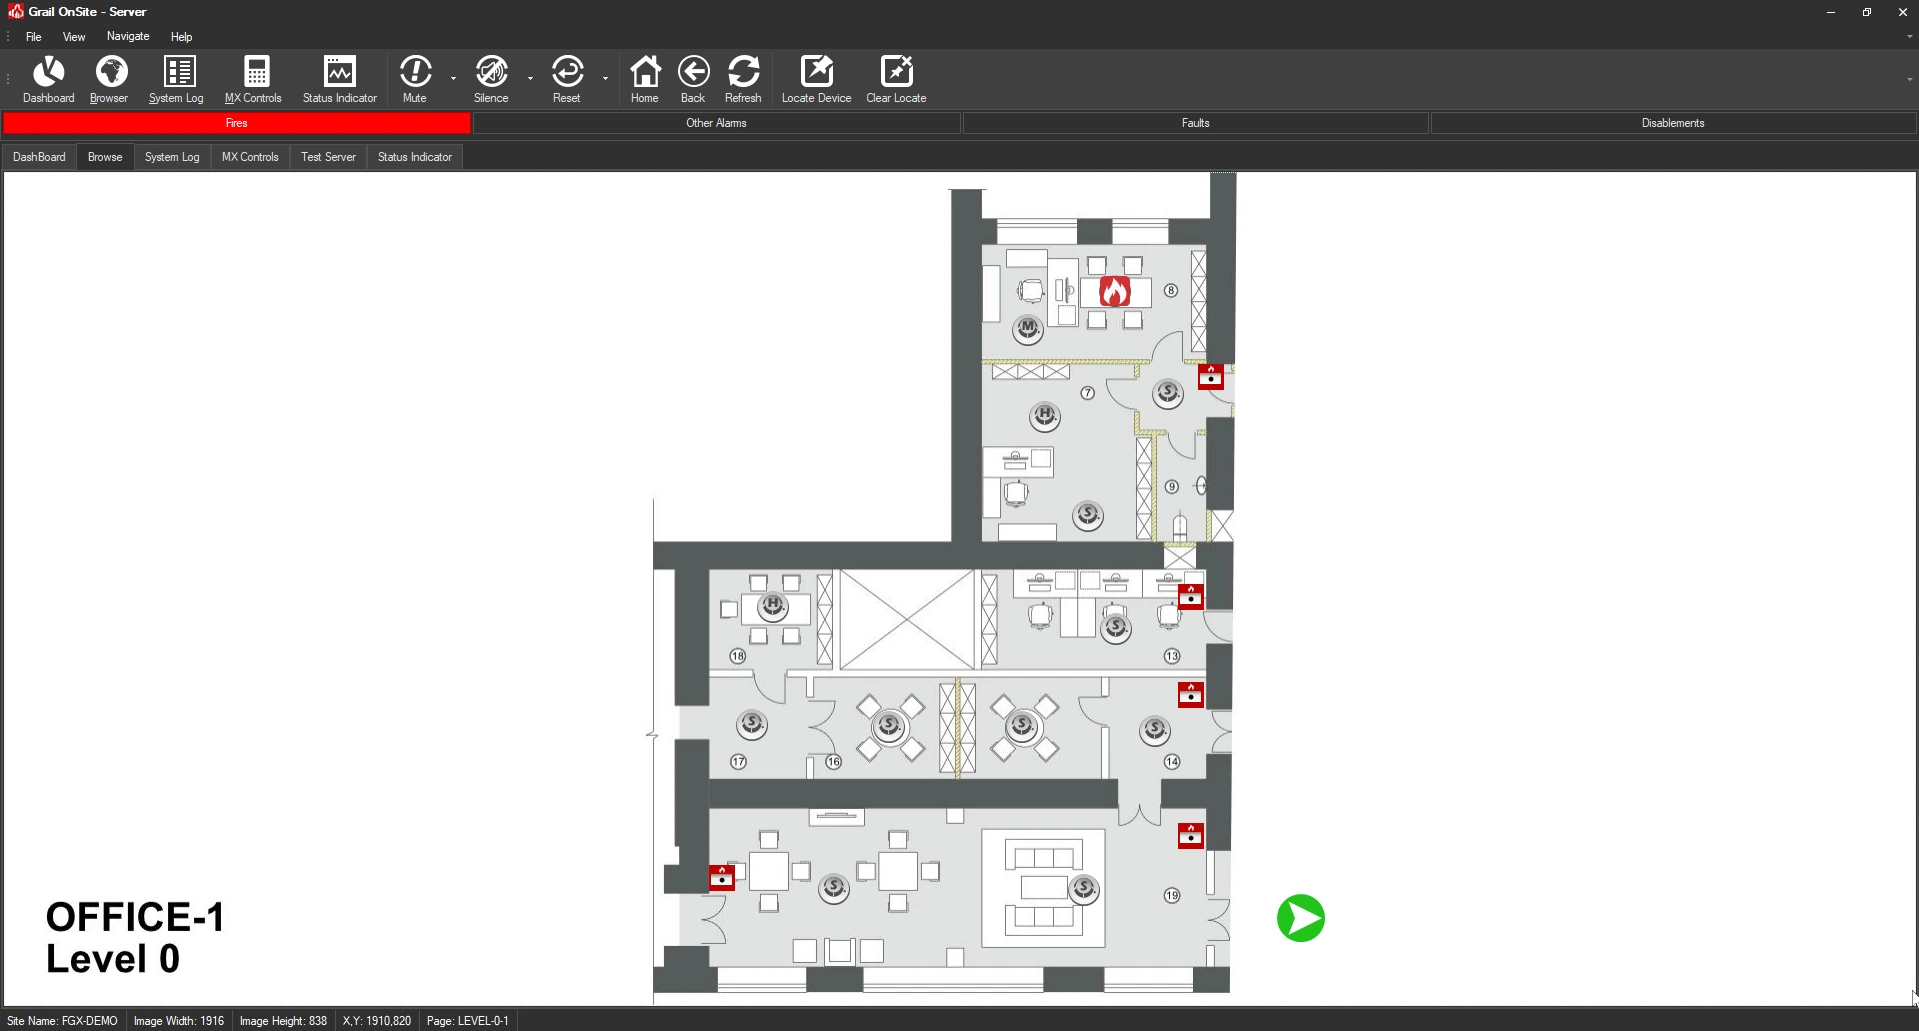1919x1031 pixels.
Task: Switch to the Test Server tab
Action: point(328,157)
